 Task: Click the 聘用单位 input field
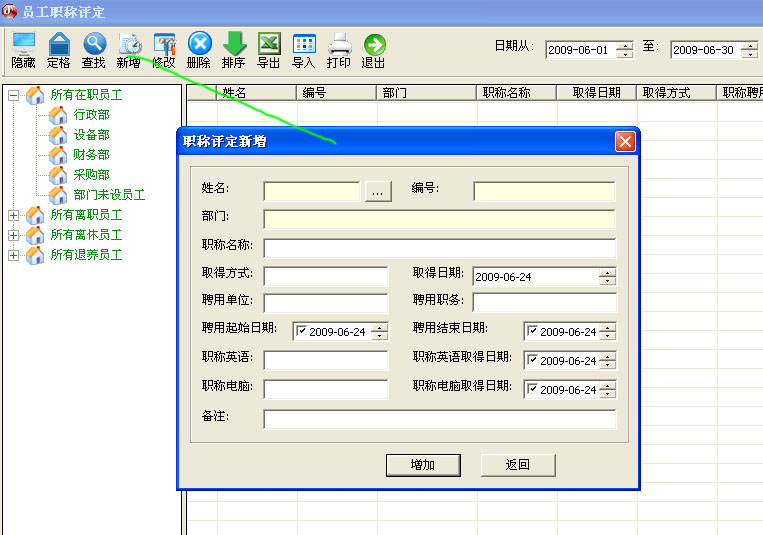pyautogui.click(x=326, y=303)
